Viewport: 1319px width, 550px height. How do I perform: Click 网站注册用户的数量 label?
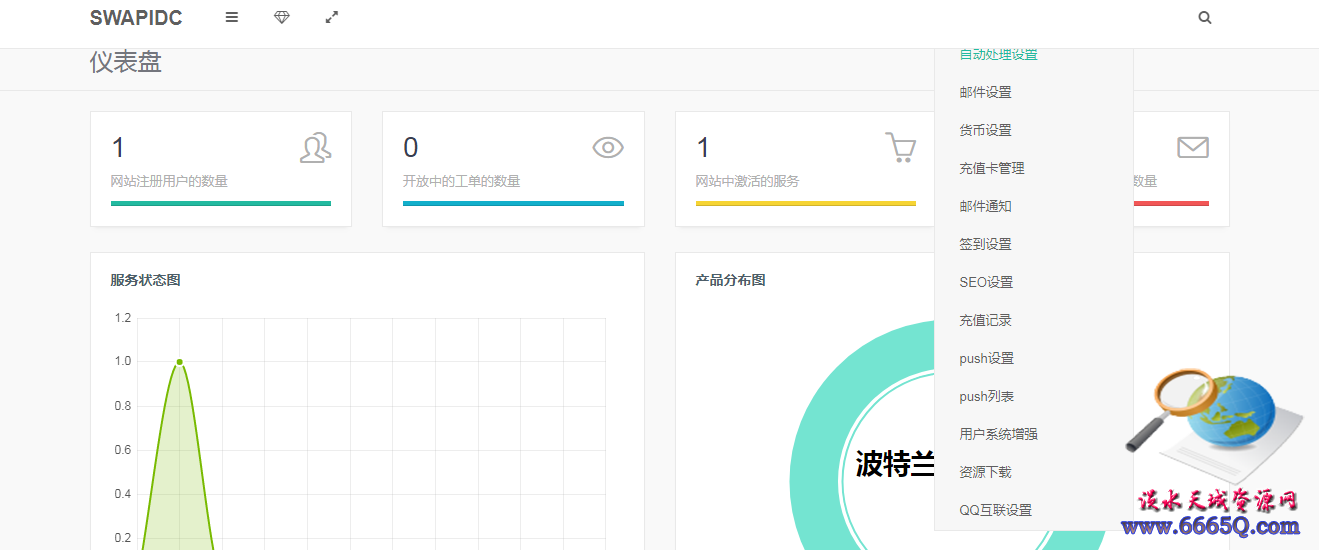(x=169, y=181)
